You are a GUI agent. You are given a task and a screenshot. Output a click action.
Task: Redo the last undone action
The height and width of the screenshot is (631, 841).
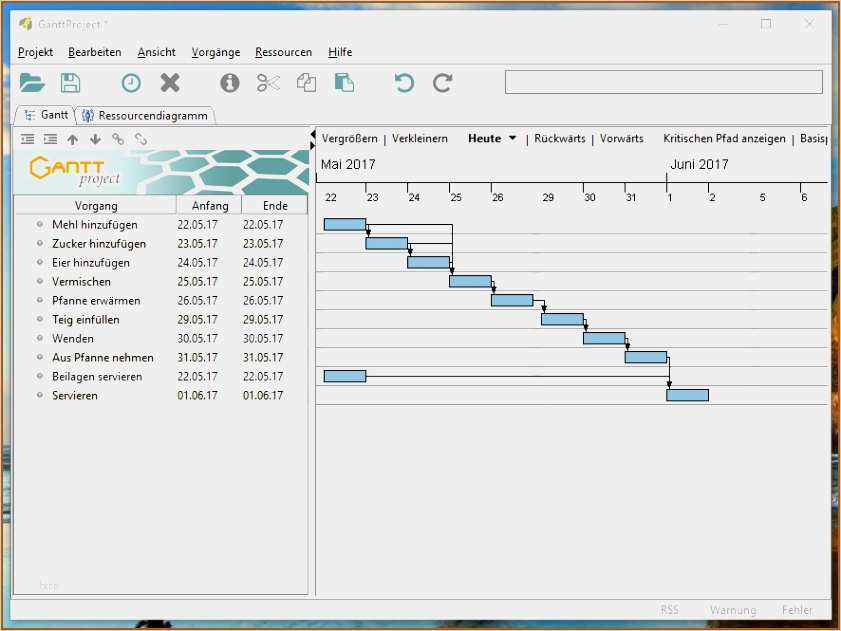point(442,83)
